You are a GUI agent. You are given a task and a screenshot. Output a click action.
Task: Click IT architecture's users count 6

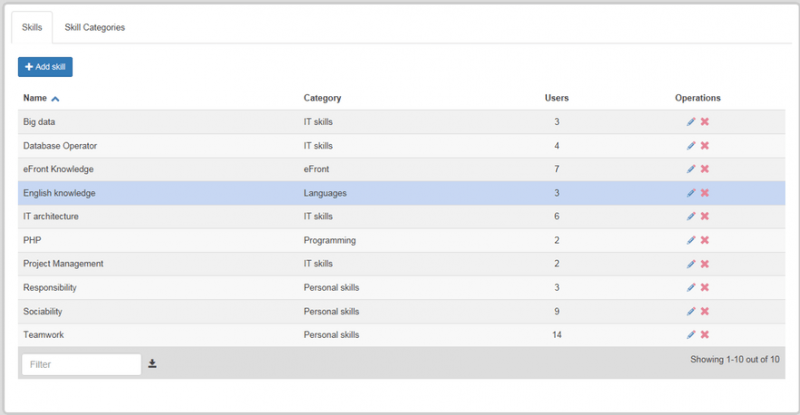pyautogui.click(x=557, y=216)
